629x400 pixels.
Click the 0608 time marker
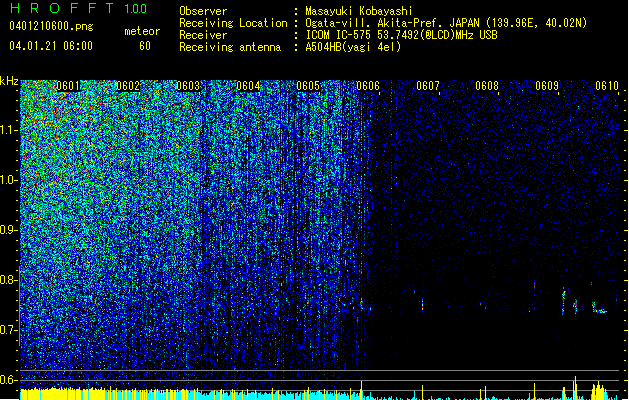coord(487,86)
